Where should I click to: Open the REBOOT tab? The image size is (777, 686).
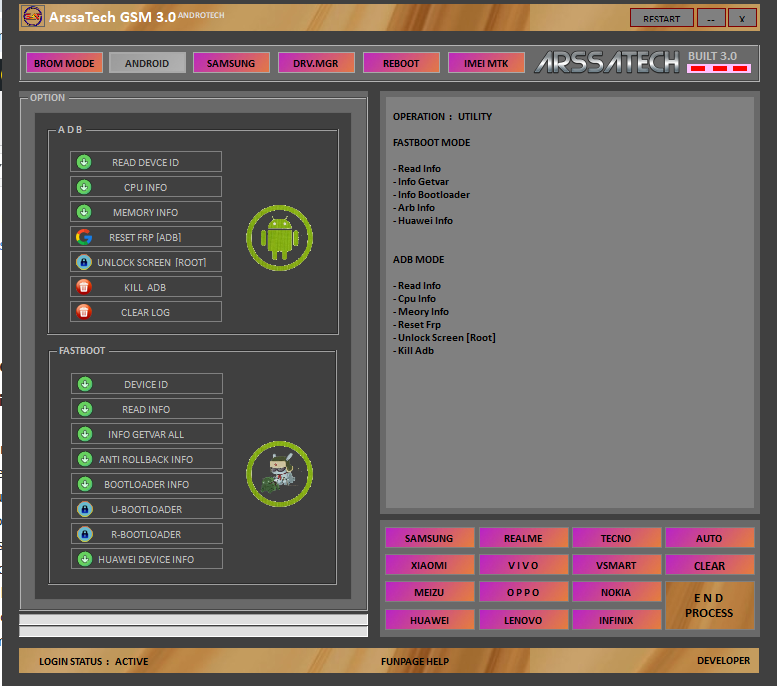pos(401,63)
